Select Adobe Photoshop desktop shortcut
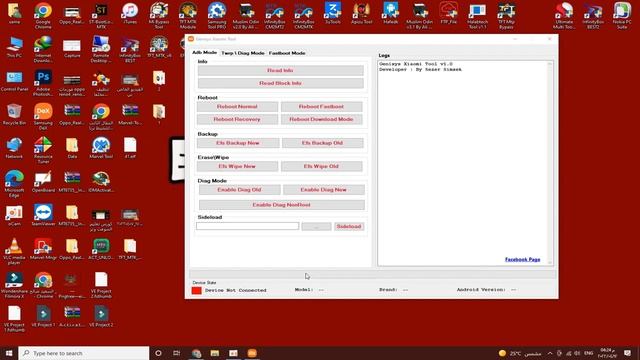Viewport: 640px width, 360px height. [43, 82]
